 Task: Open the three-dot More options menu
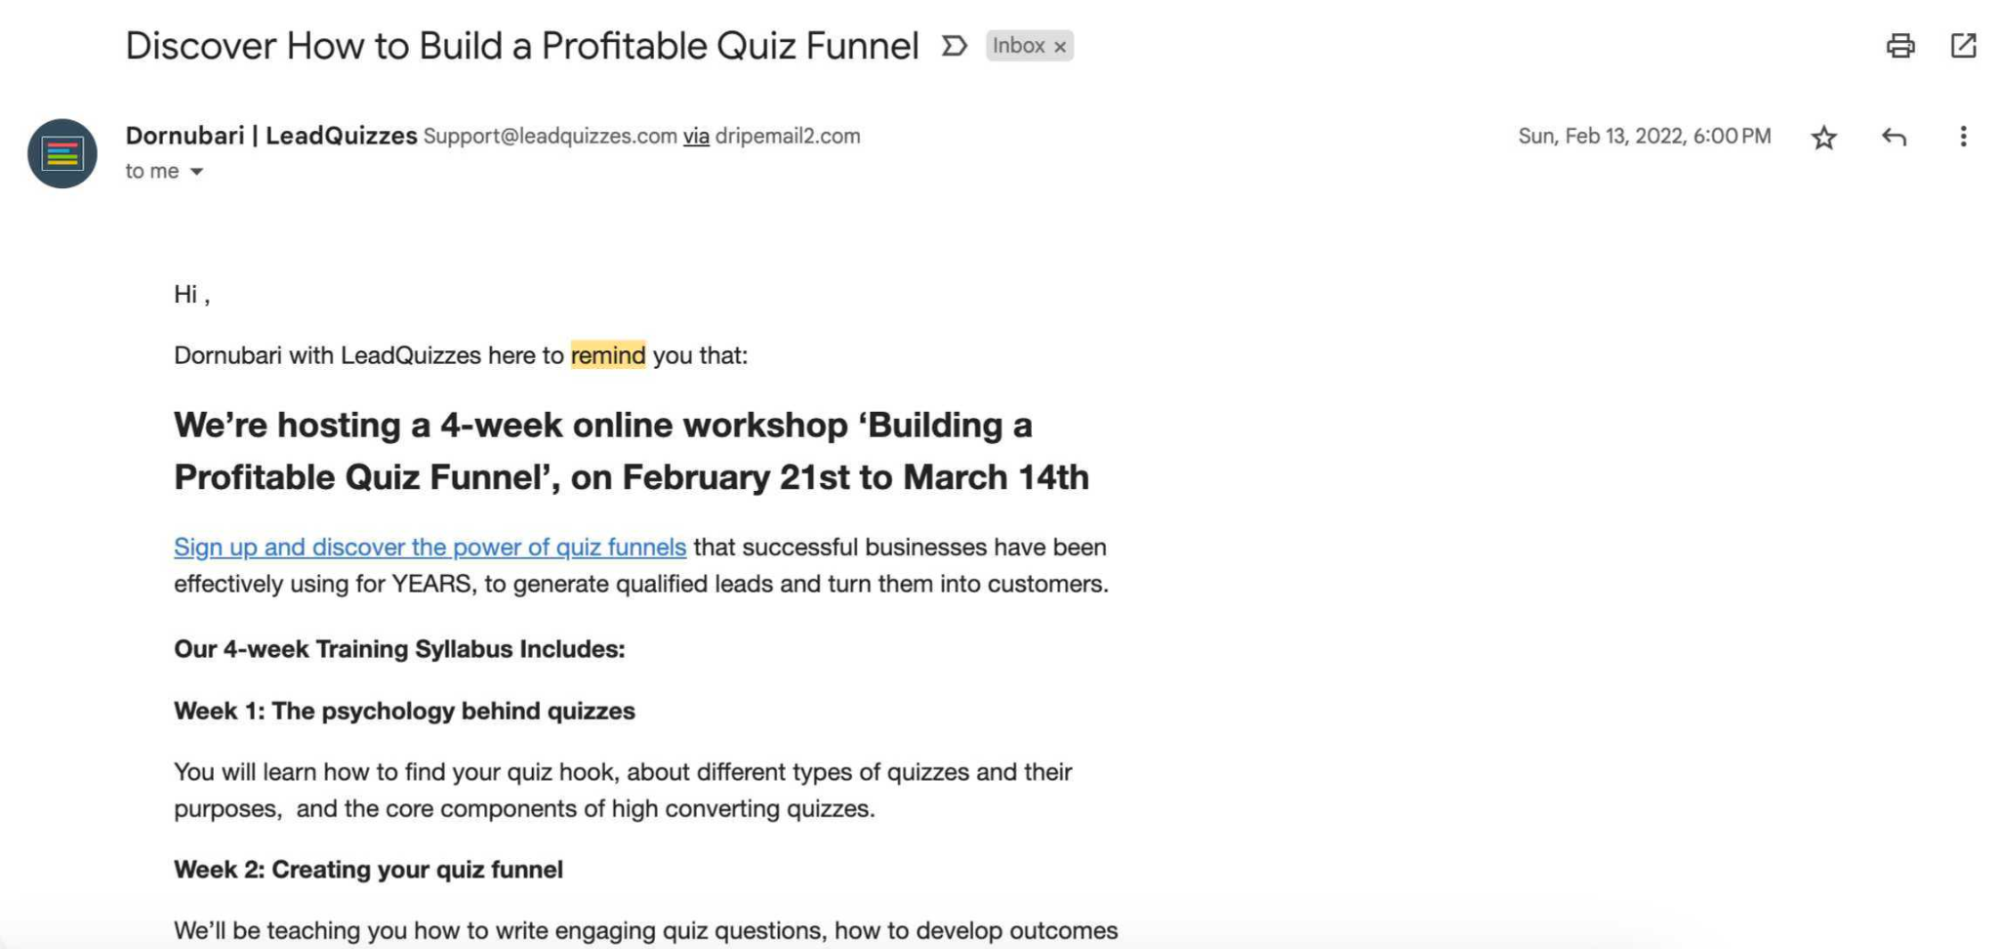(x=1963, y=137)
